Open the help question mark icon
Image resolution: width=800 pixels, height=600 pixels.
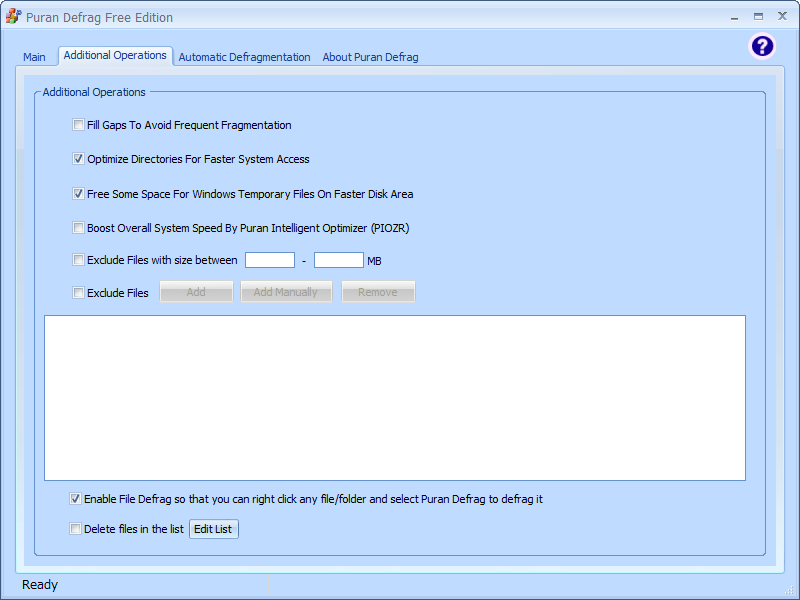tap(762, 46)
